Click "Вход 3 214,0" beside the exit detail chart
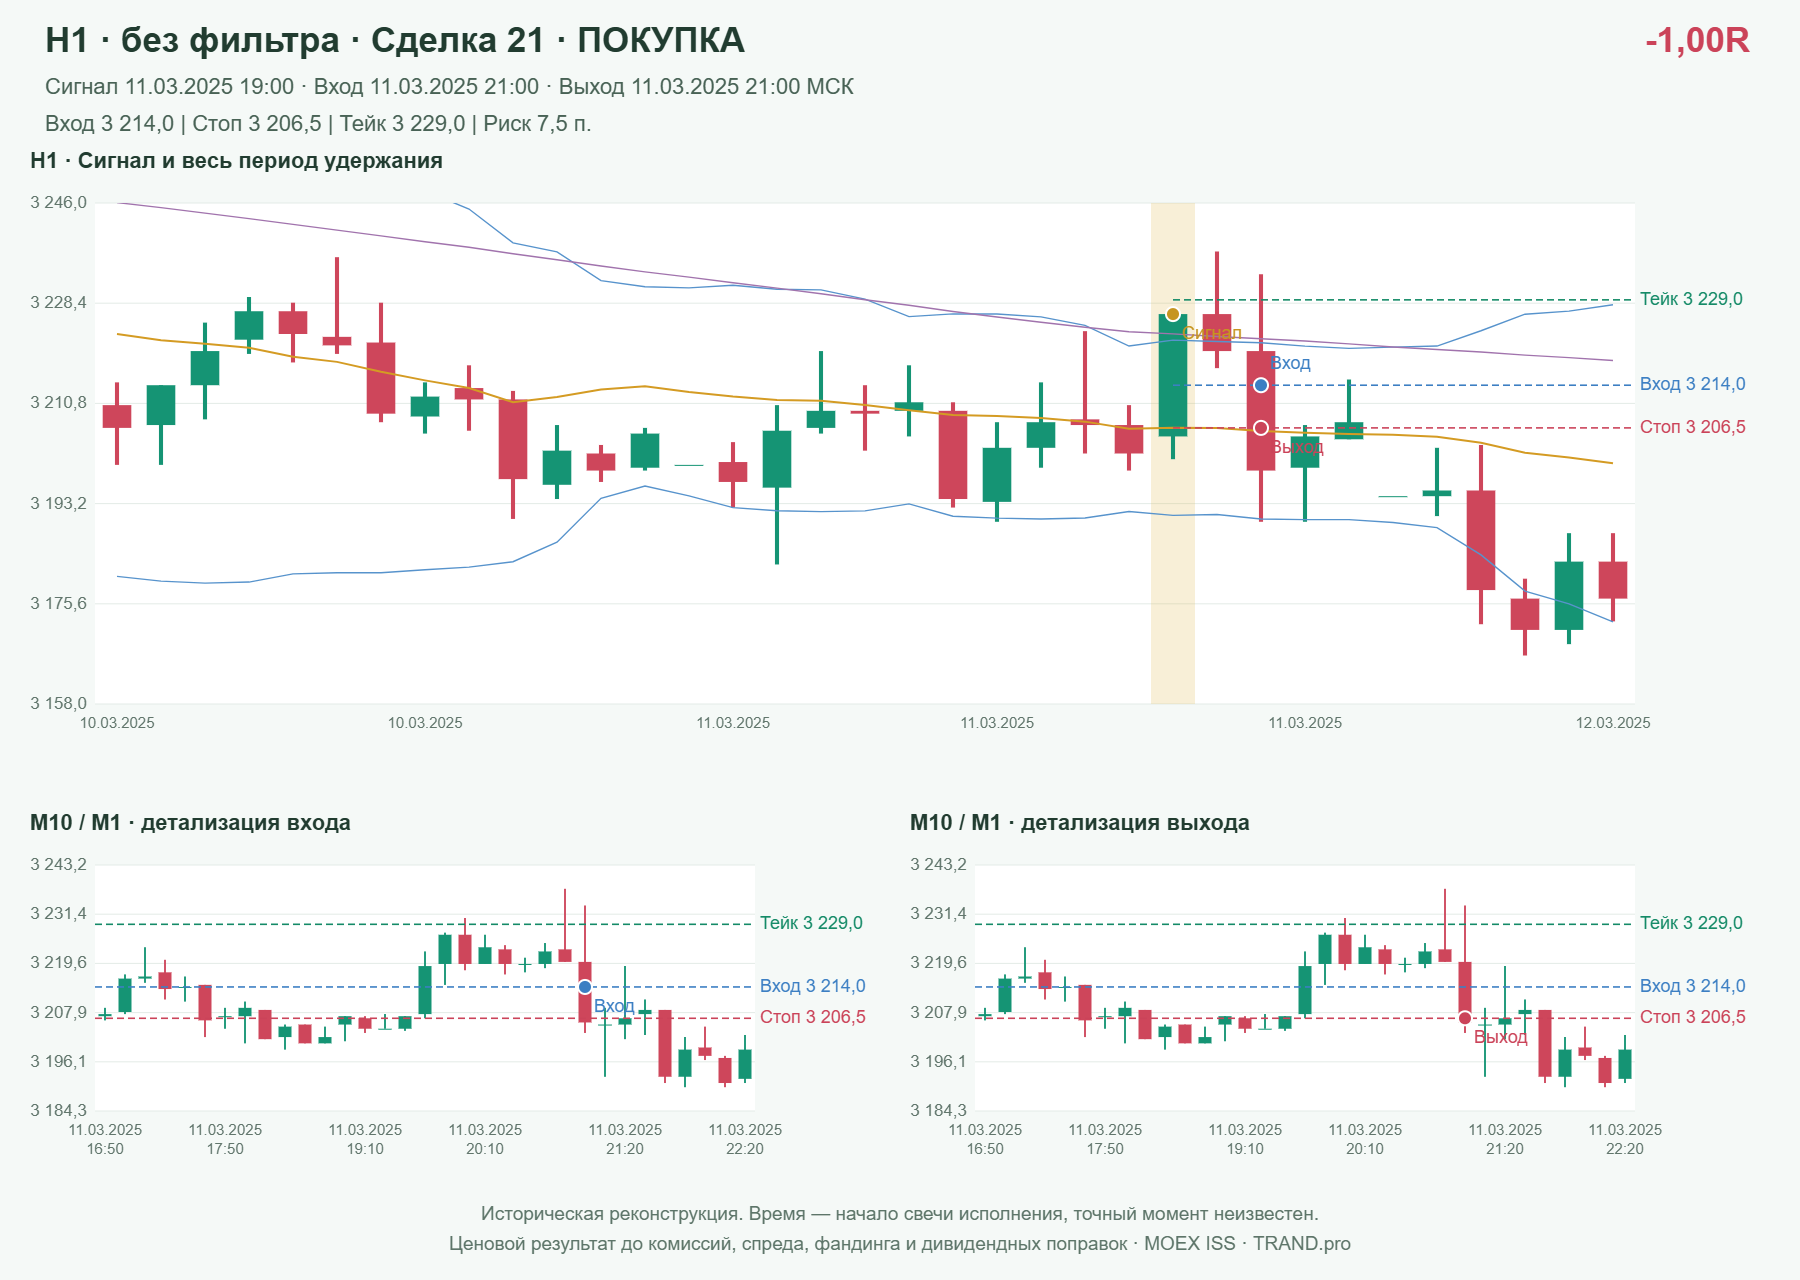The image size is (1800, 1280). (1692, 986)
